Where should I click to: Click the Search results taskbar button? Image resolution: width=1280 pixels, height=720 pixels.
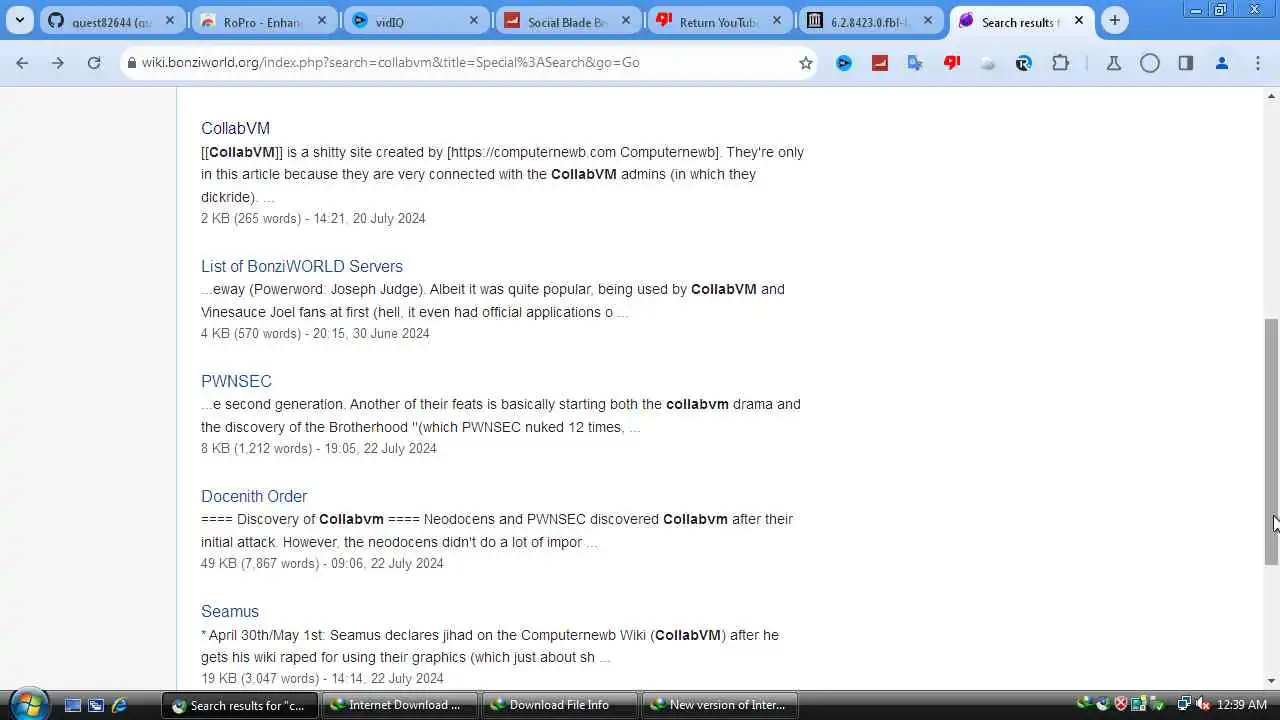click(240, 705)
